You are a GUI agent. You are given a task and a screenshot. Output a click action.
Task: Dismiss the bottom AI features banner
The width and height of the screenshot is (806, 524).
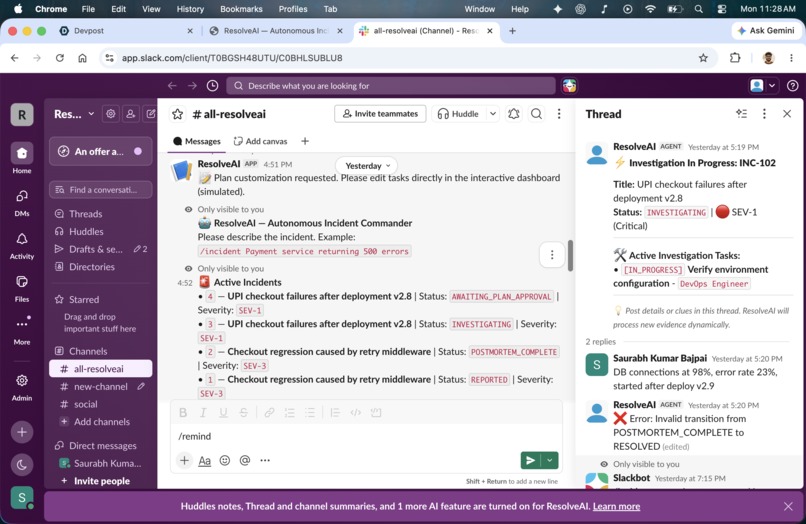point(788,507)
